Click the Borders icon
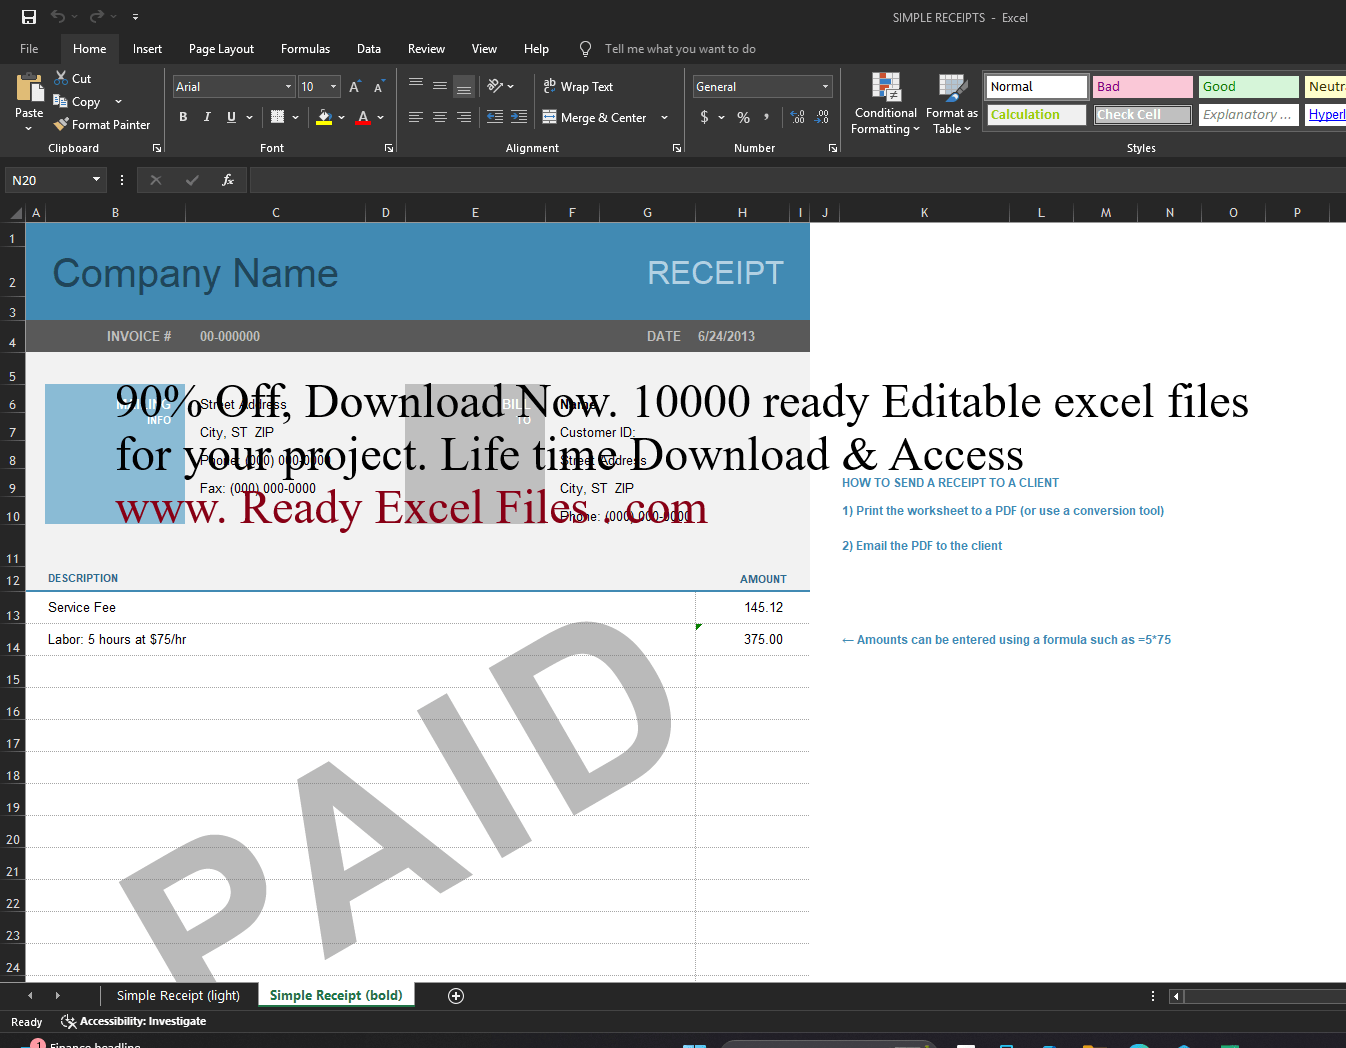1346x1048 pixels. (278, 117)
